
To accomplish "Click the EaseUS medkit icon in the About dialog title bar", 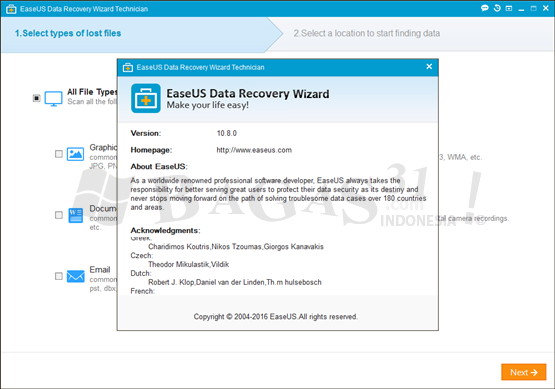I will [128, 67].
